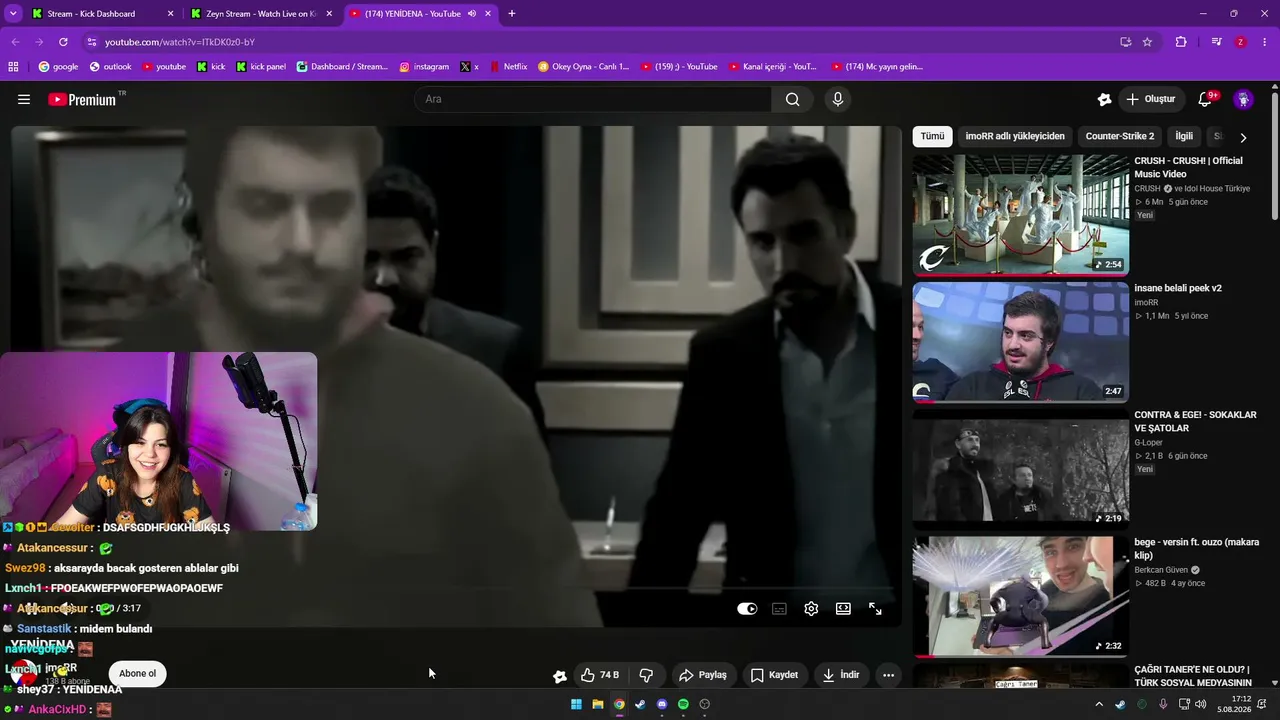Open the Chrome profile Z avatar
1280x720 pixels.
click(1240, 42)
